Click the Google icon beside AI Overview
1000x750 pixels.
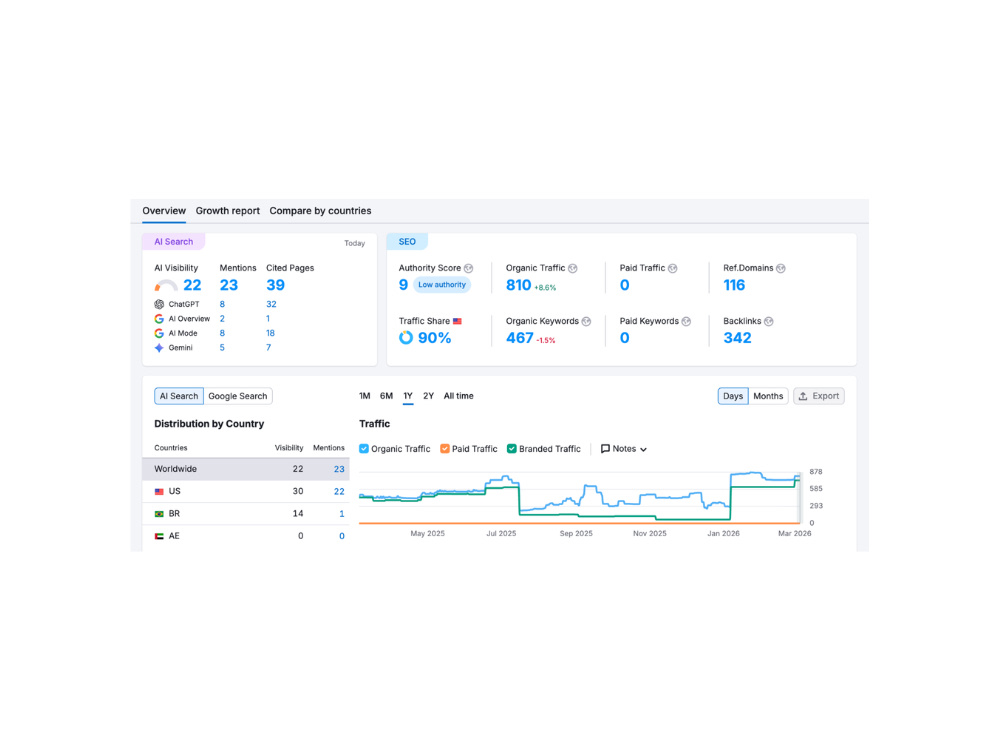point(159,319)
